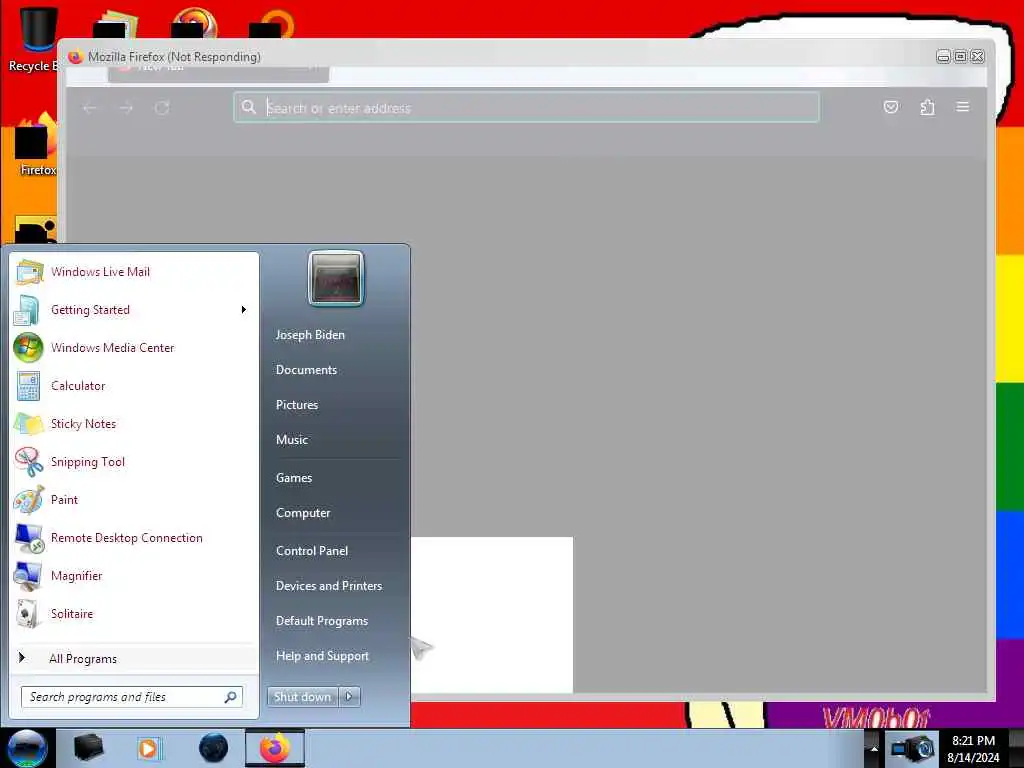Screen dimensions: 1024x768
Task: Click Firefox back arrow
Action: coord(91,108)
